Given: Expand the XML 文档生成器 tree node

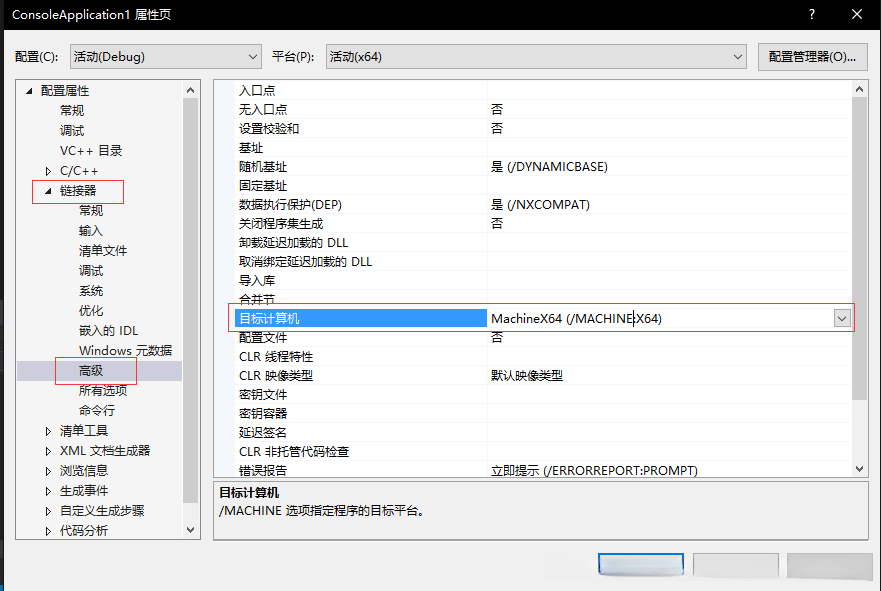Looking at the screenshot, I should (x=48, y=451).
